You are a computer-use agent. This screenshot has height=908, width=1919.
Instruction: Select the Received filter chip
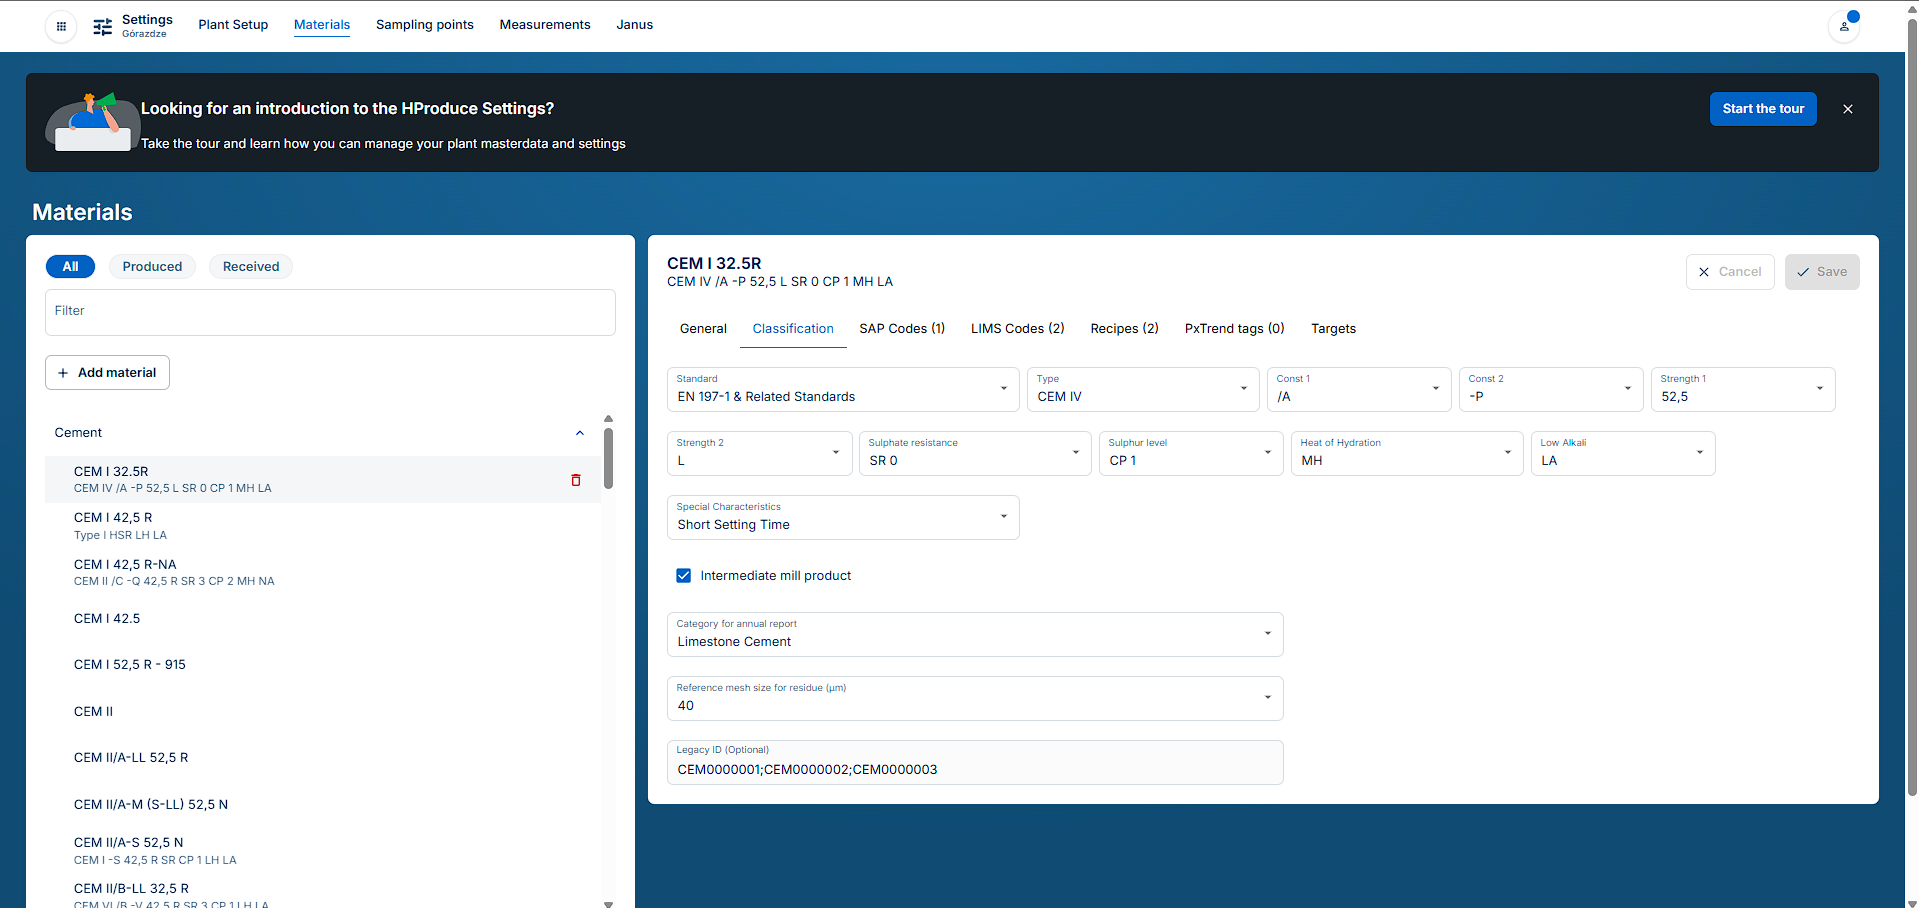coord(251,267)
